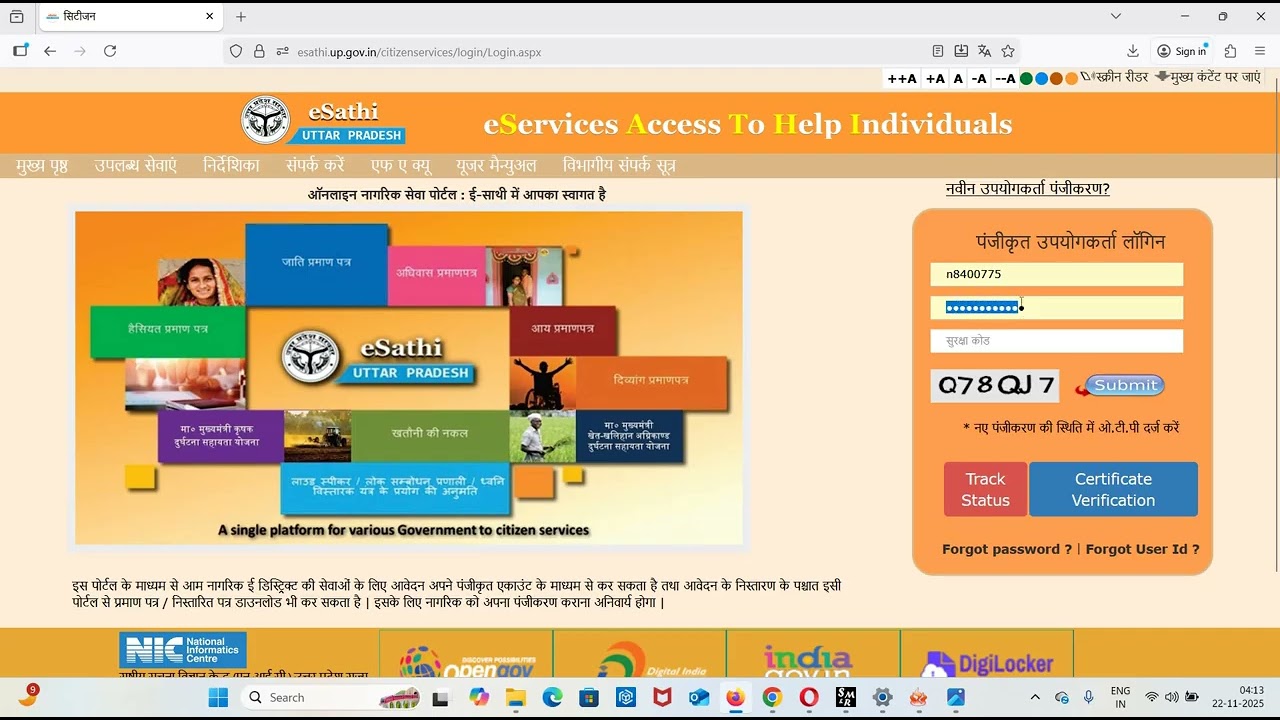Click the Forgot User Id link
The height and width of the screenshot is (720, 1280).
pyautogui.click(x=1142, y=549)
